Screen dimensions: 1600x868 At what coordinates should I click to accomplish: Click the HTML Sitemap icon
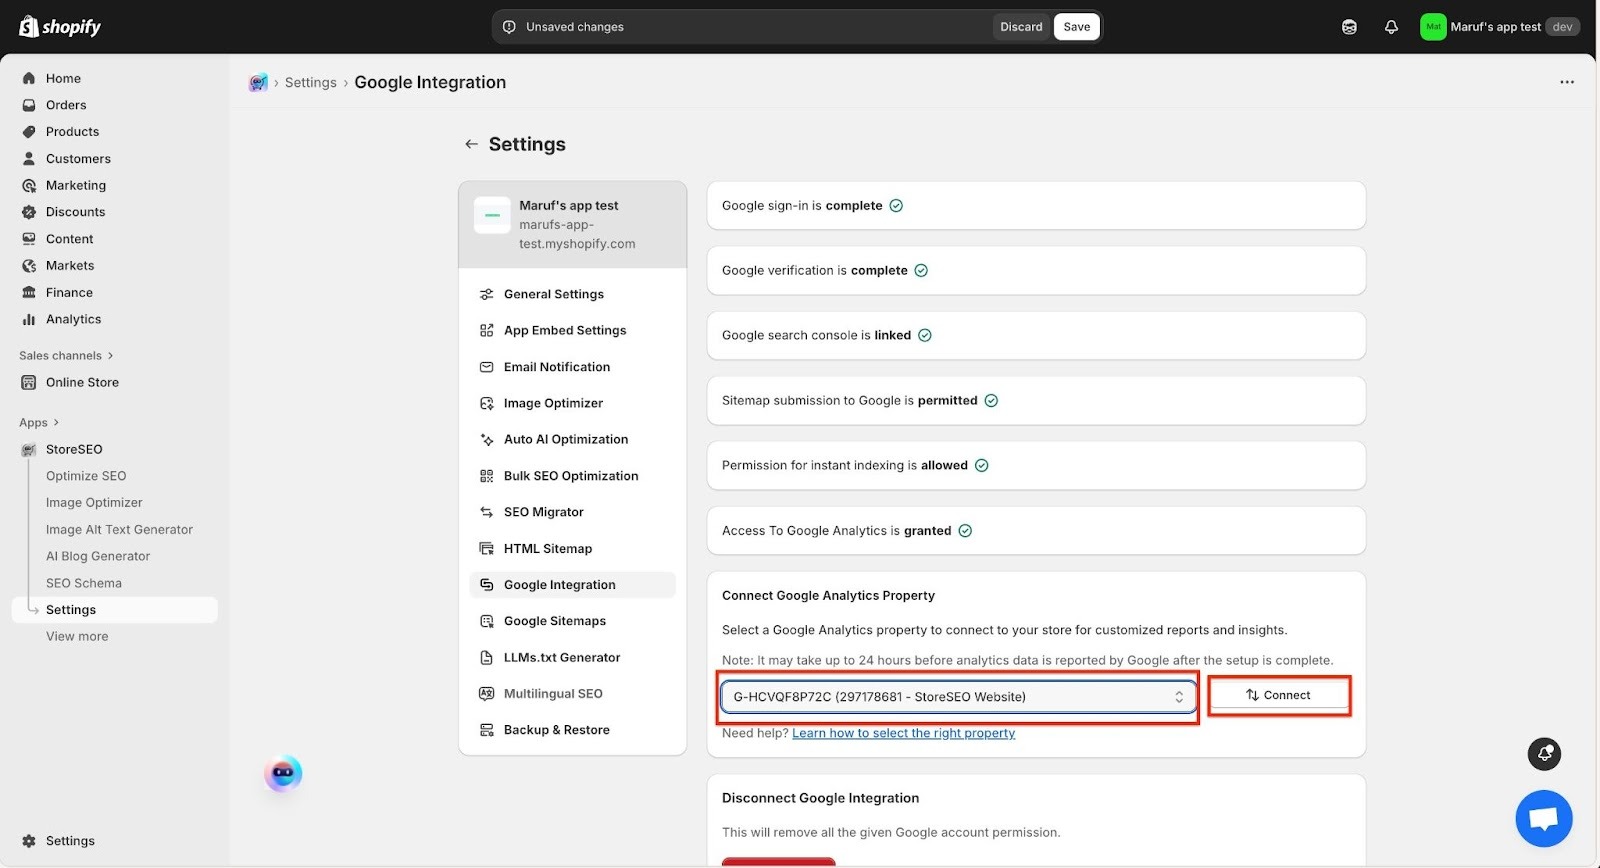point(487,549)
